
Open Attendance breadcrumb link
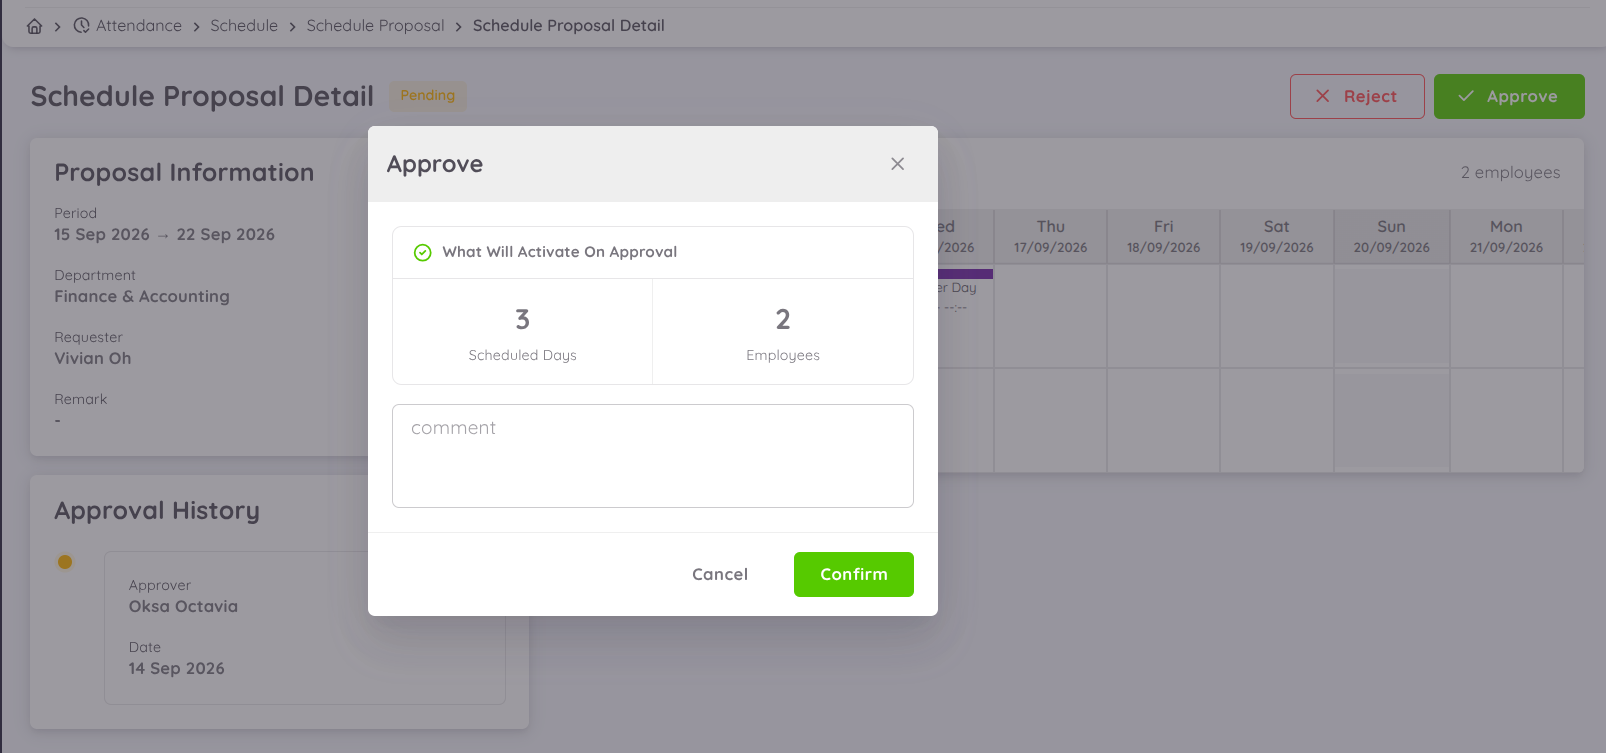139,26
